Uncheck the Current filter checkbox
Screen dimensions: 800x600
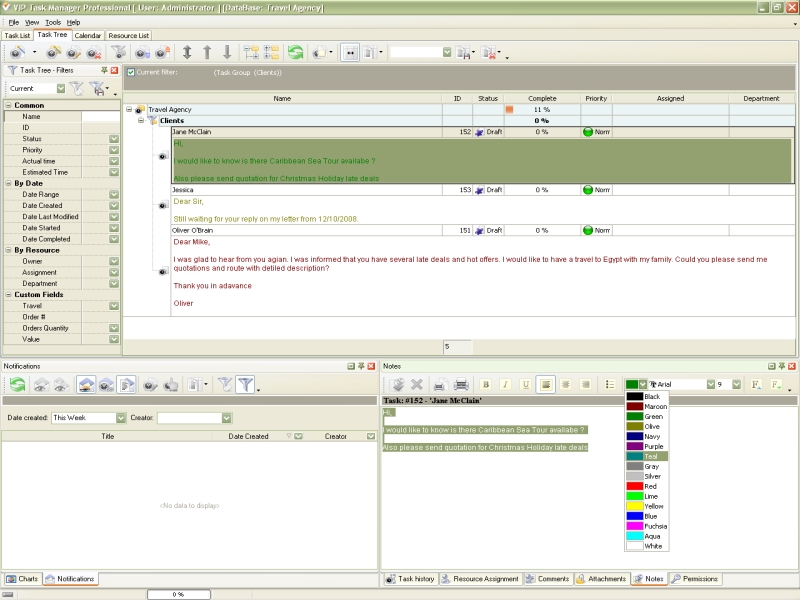(x=131, y=72)
